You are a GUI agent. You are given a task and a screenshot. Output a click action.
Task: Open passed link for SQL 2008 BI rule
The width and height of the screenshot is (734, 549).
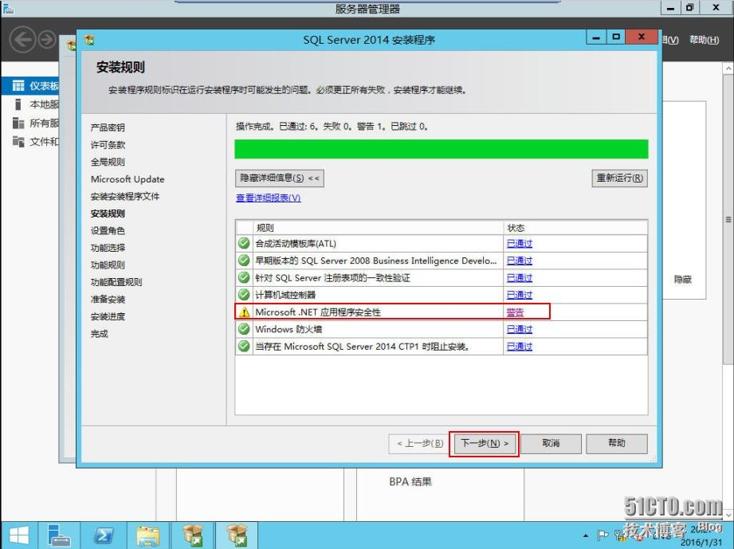tap(520, 261)
